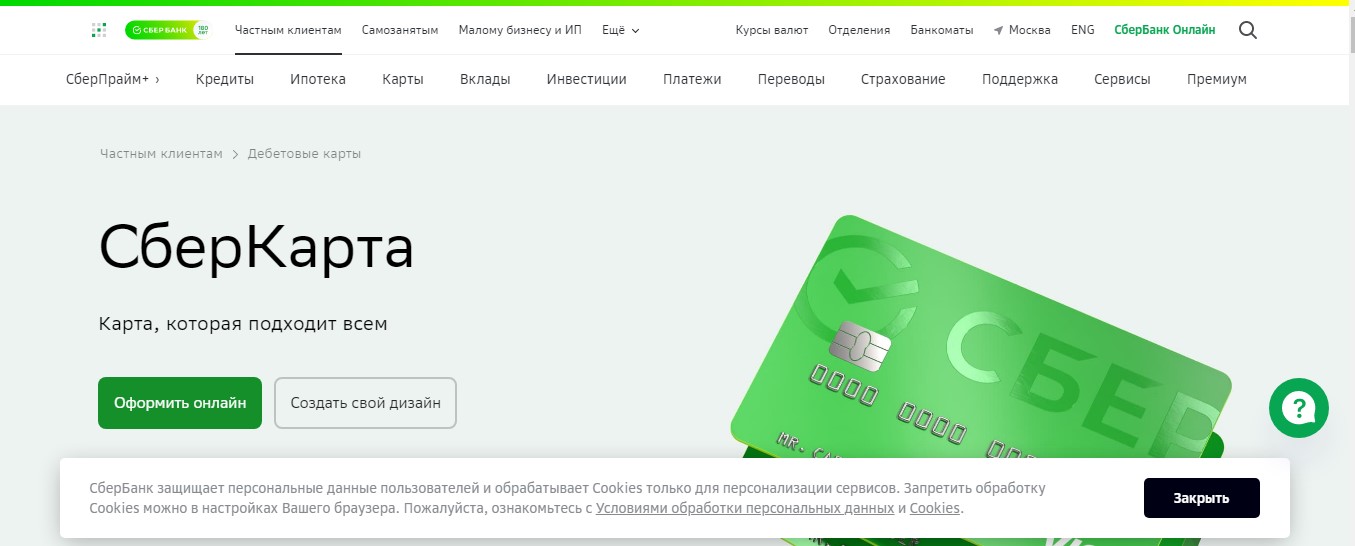Switch language to ENG
Viewport: 1355px width, 546px height.
coord(1083,30)
